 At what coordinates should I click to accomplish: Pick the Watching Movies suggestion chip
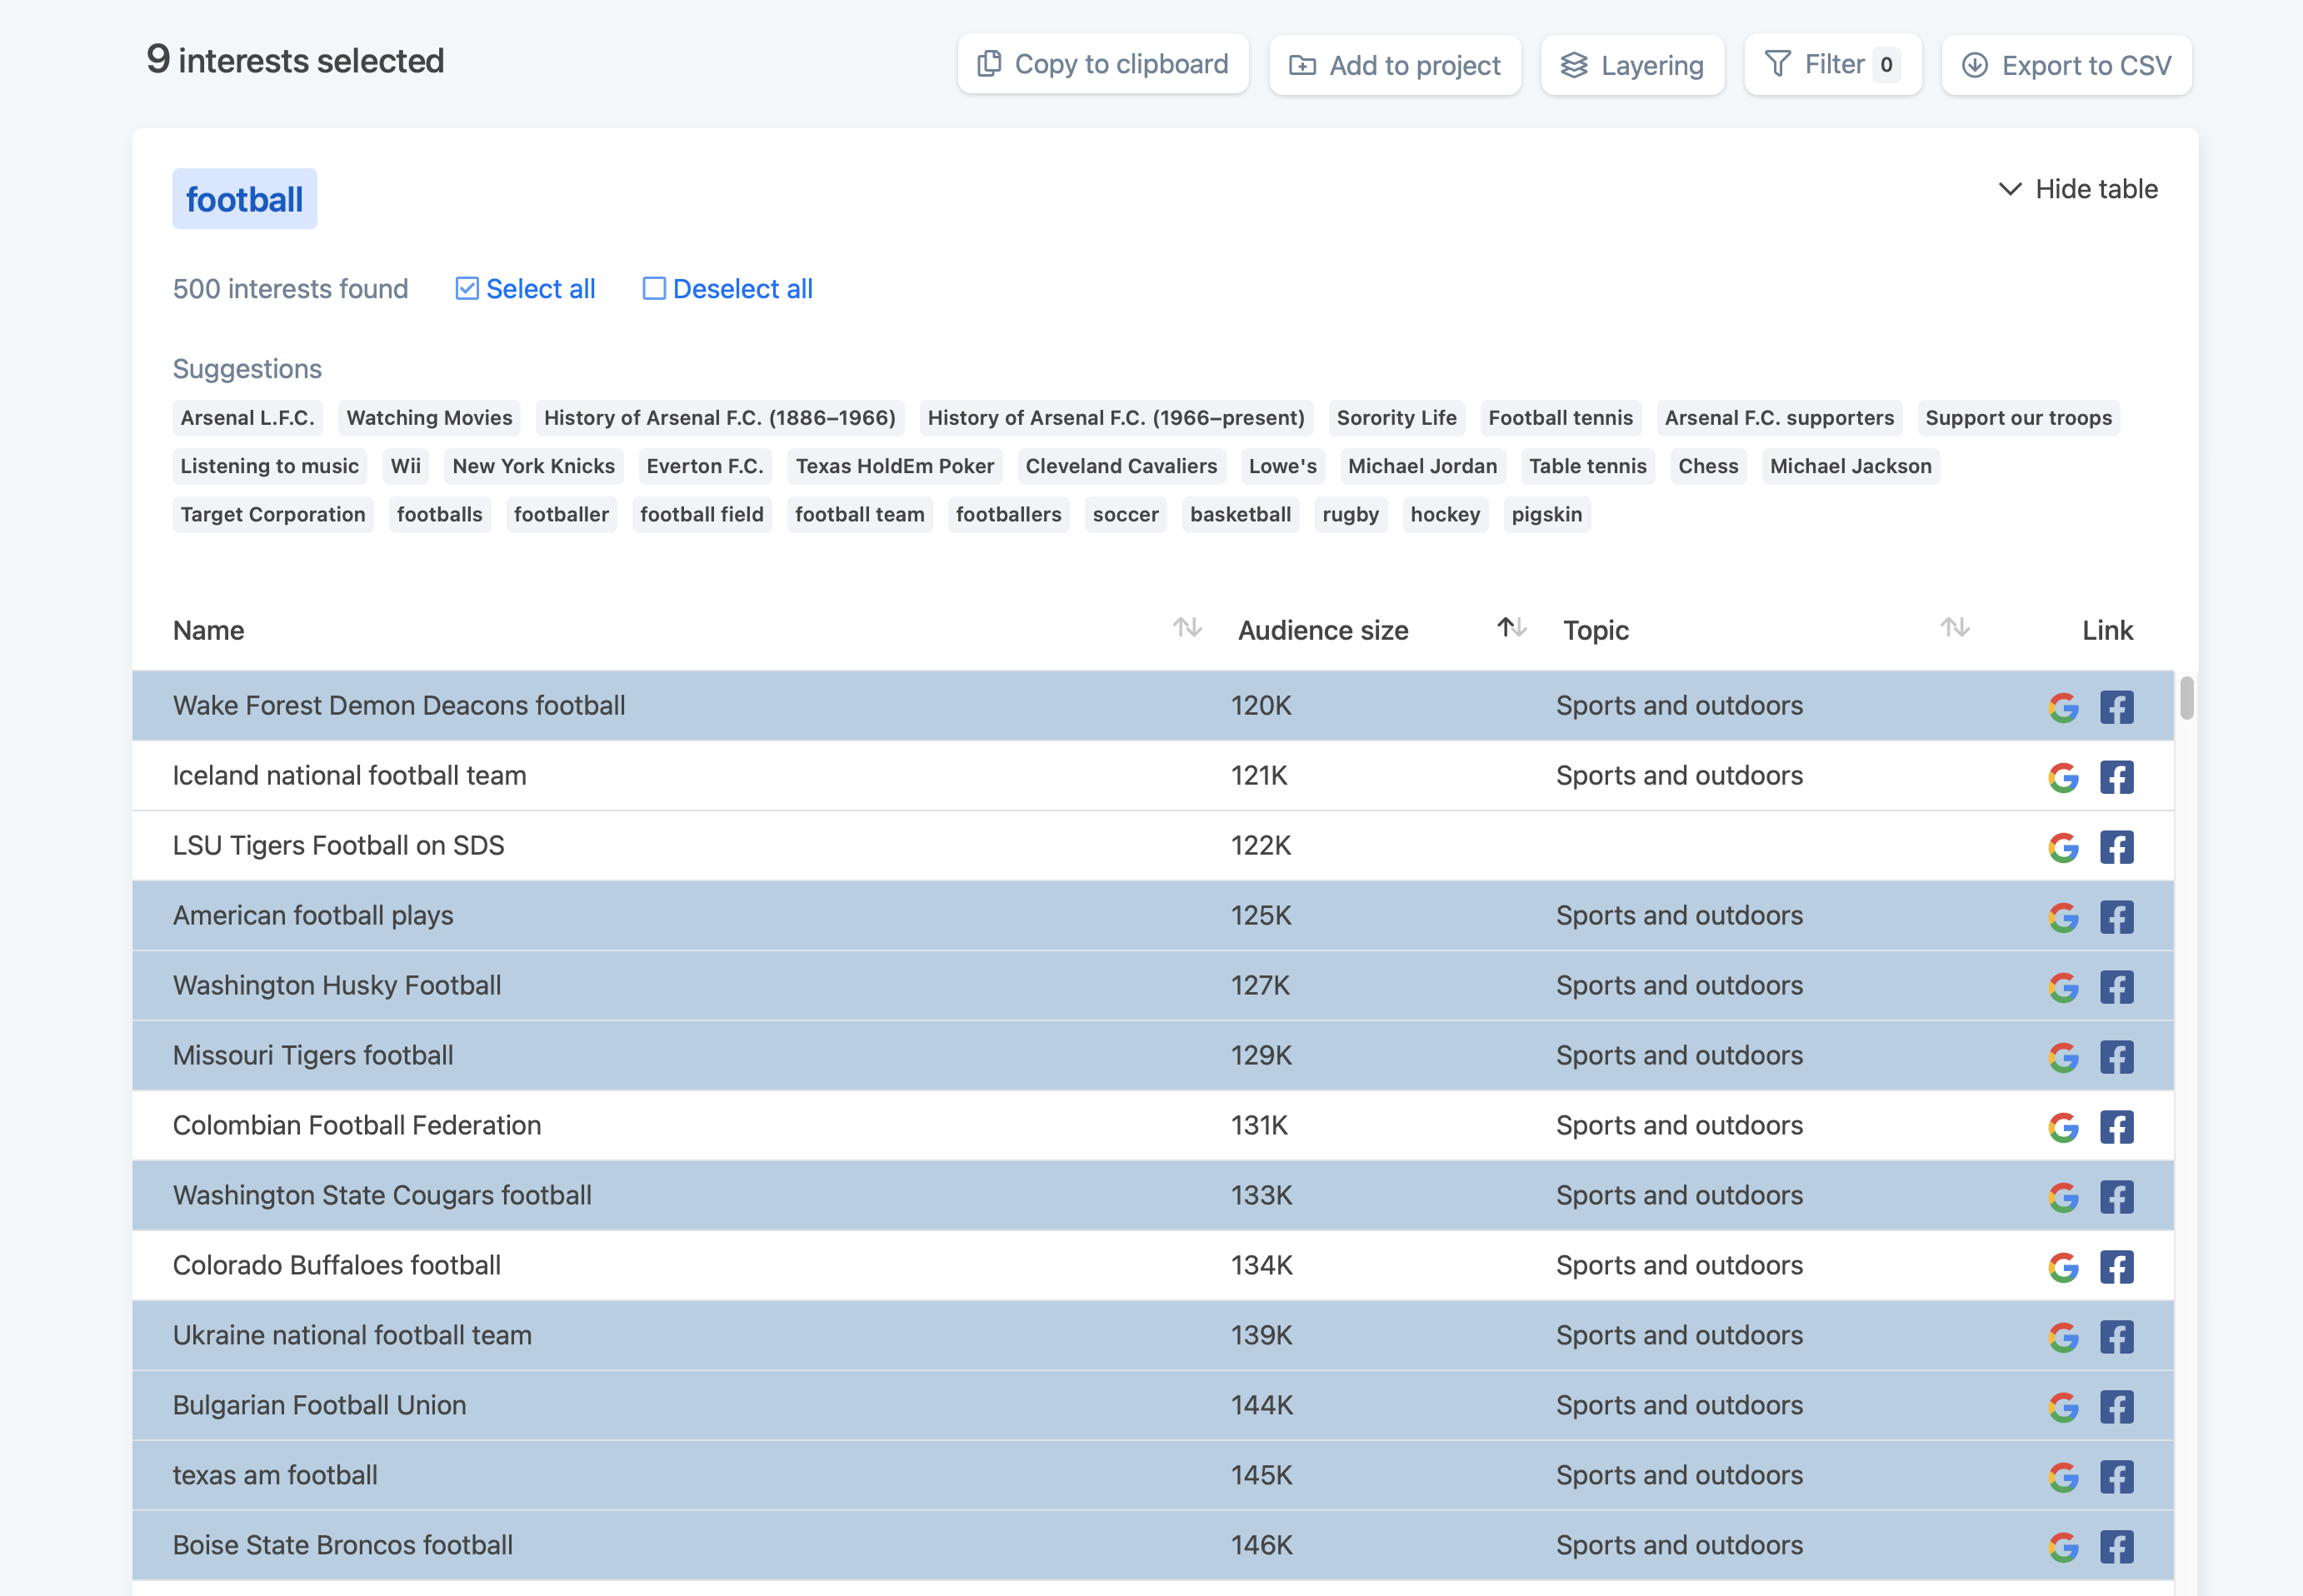[429, 418]
